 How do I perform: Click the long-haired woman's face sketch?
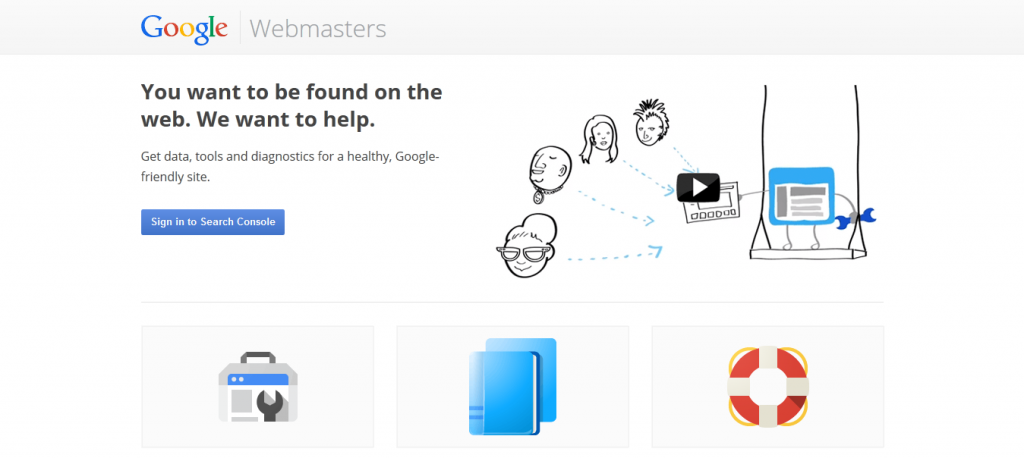point(598,140)
